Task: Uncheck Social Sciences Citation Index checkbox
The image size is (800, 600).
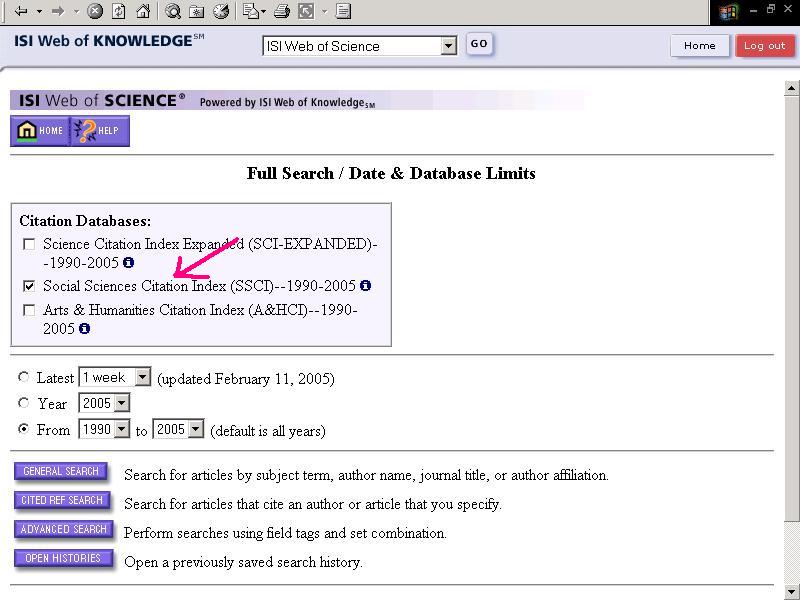Action: 29,286
